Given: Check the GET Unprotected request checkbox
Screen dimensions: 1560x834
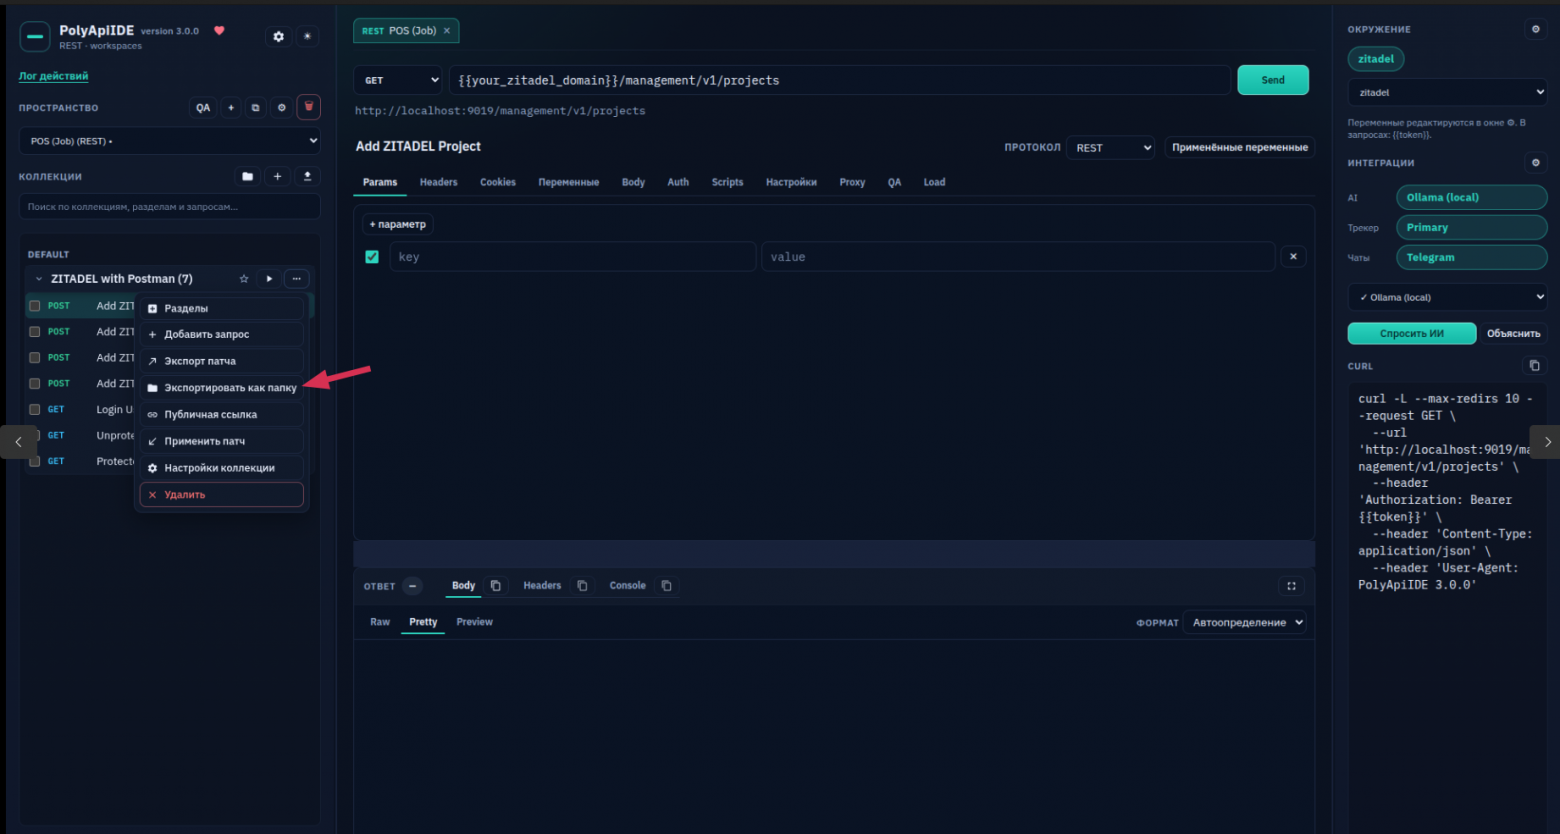Looking at the screenshot, I should [x=35, y=436].
